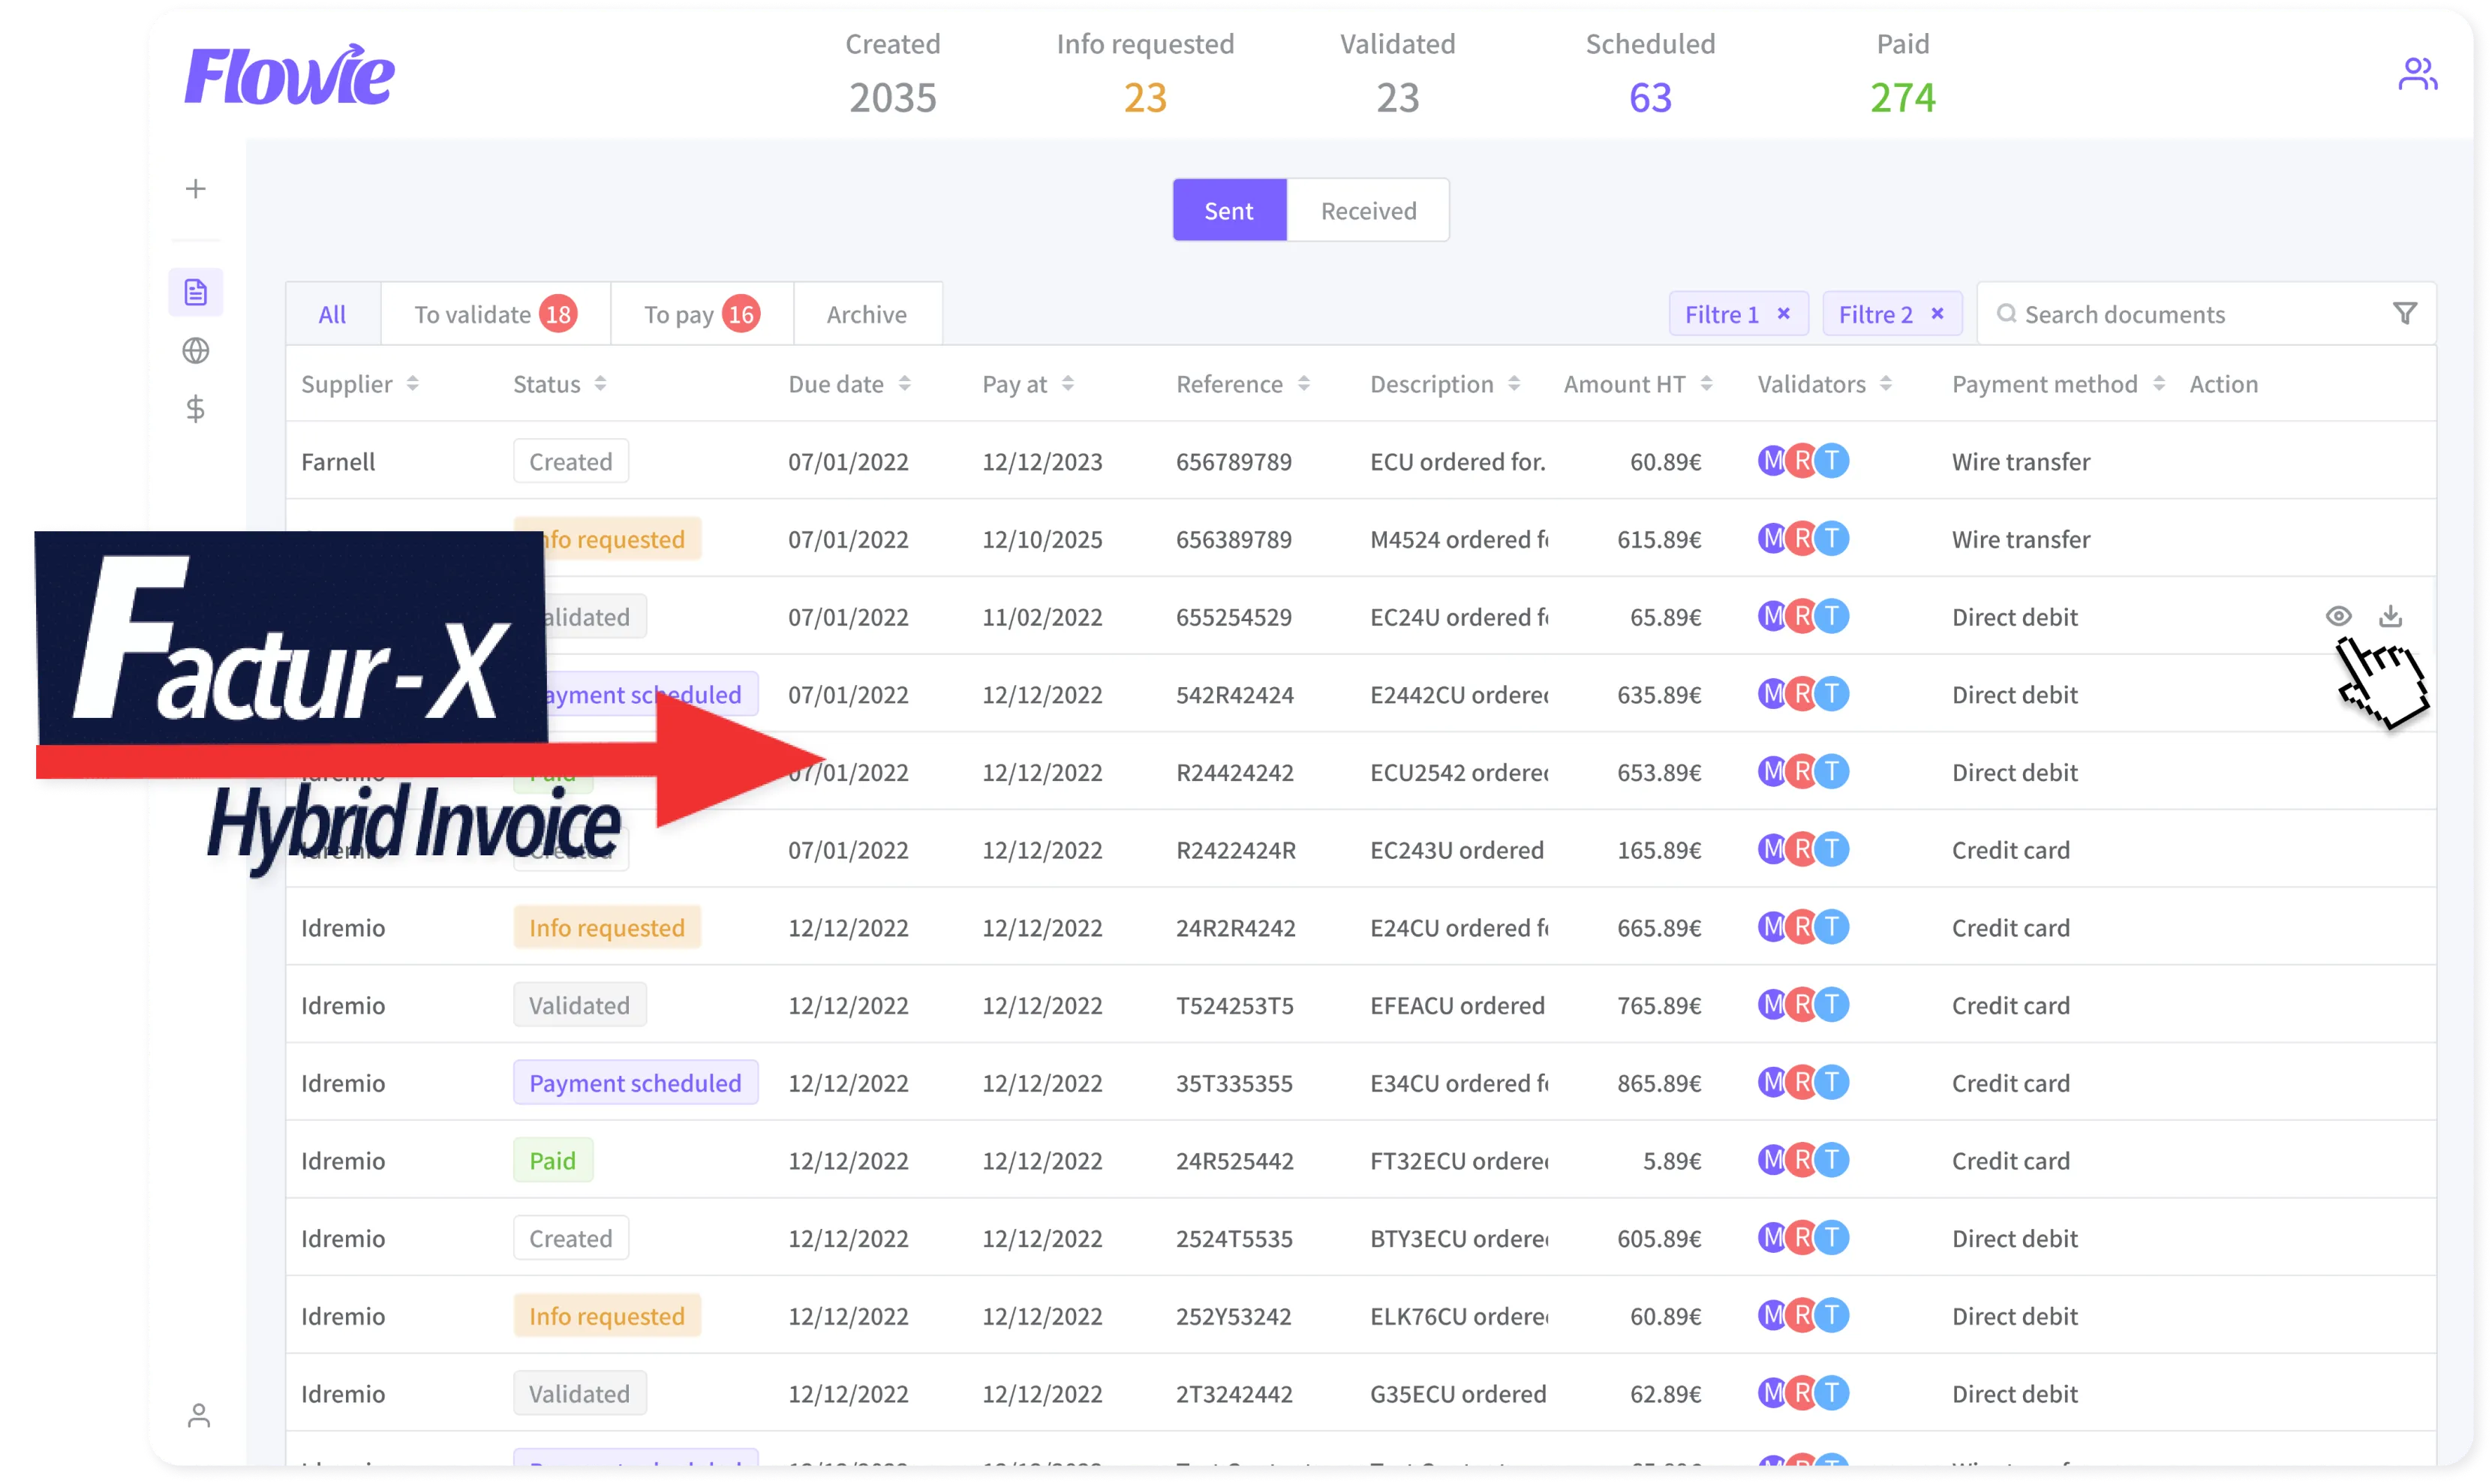Open team members with the users icon
2492x1484 pixels.
point(2418,71)
